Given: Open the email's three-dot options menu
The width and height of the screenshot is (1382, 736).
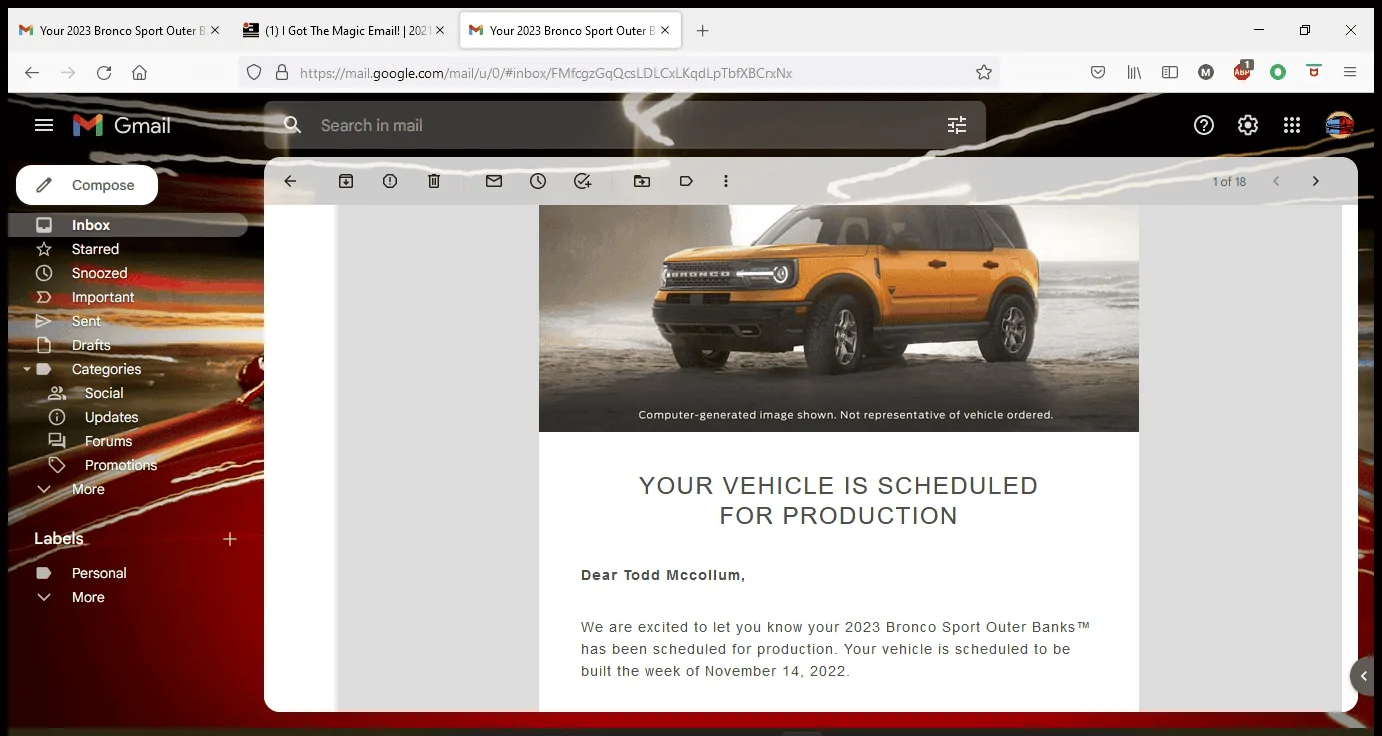Looking at the screenshot, I should point(726,181).
